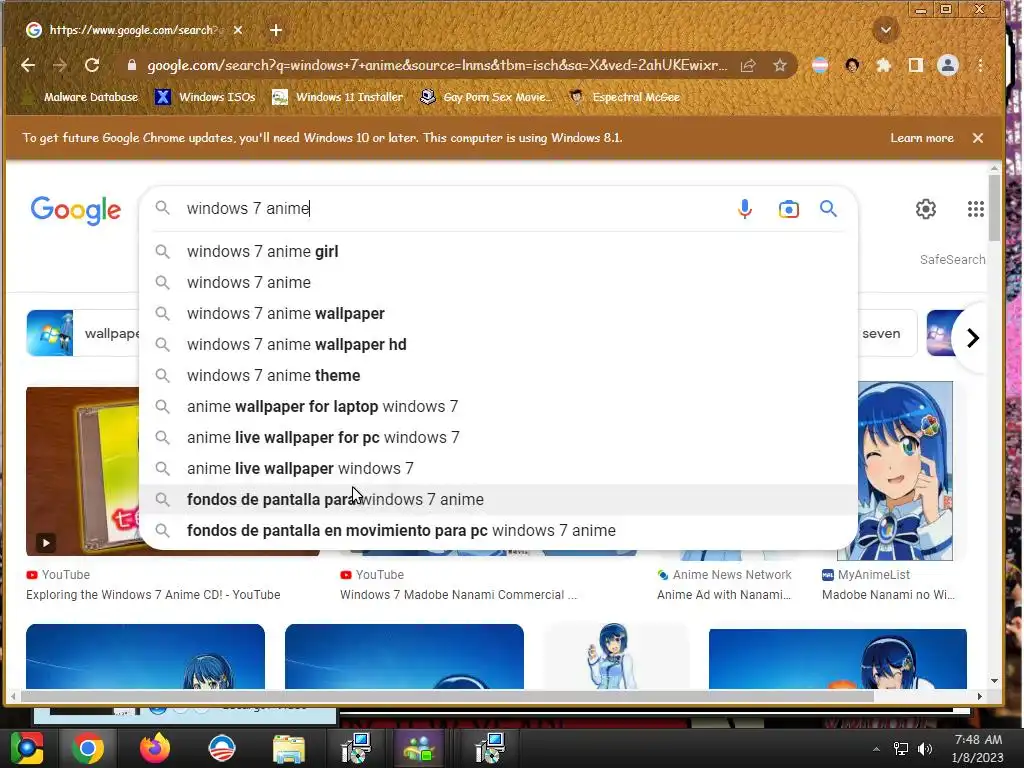Open Espectral McGee bookmark
Screen dimensions: 1024x768
click(624, 97)
